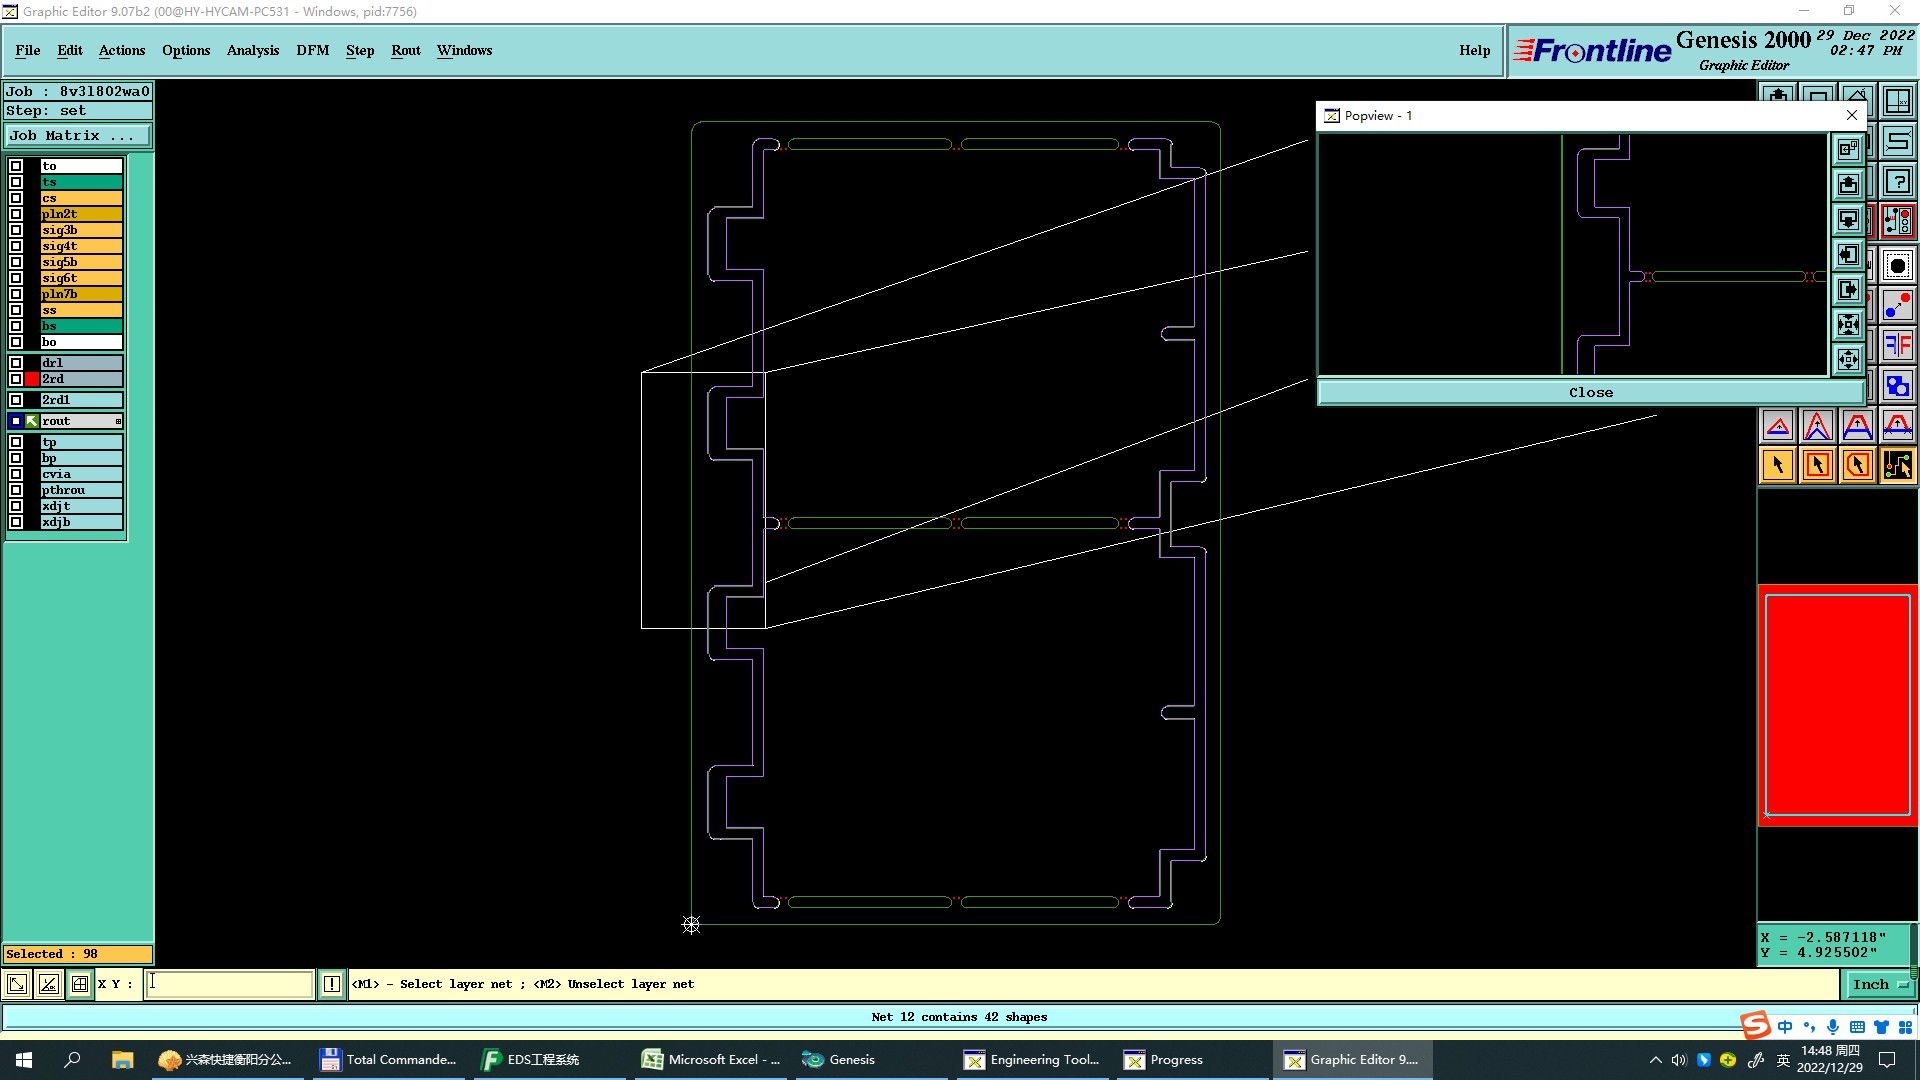This screenshot has width=1920, height=1080.
Task: Click the net selection tool icon
Action: coord(1897,465)
